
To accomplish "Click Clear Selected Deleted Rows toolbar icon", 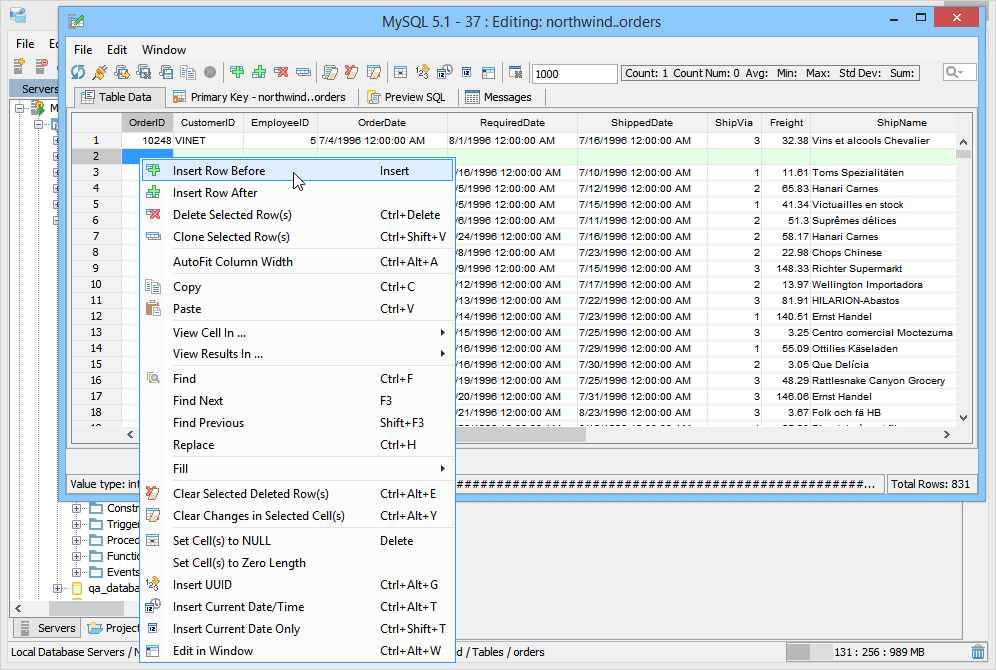I will pyautogui.click(x=352, y=72).
